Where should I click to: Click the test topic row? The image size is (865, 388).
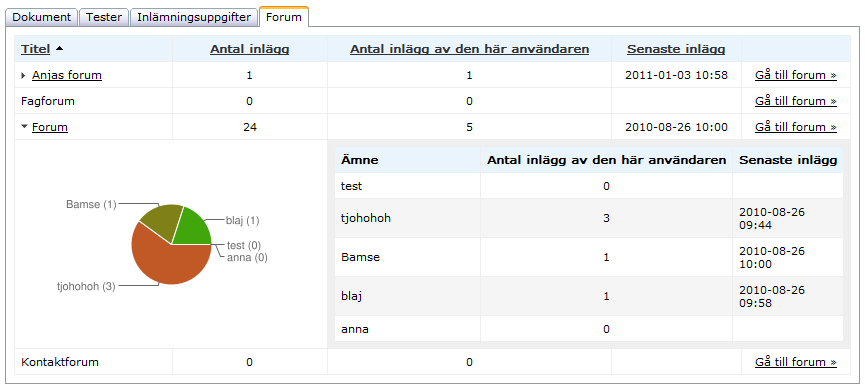click(x=589, y=186)
